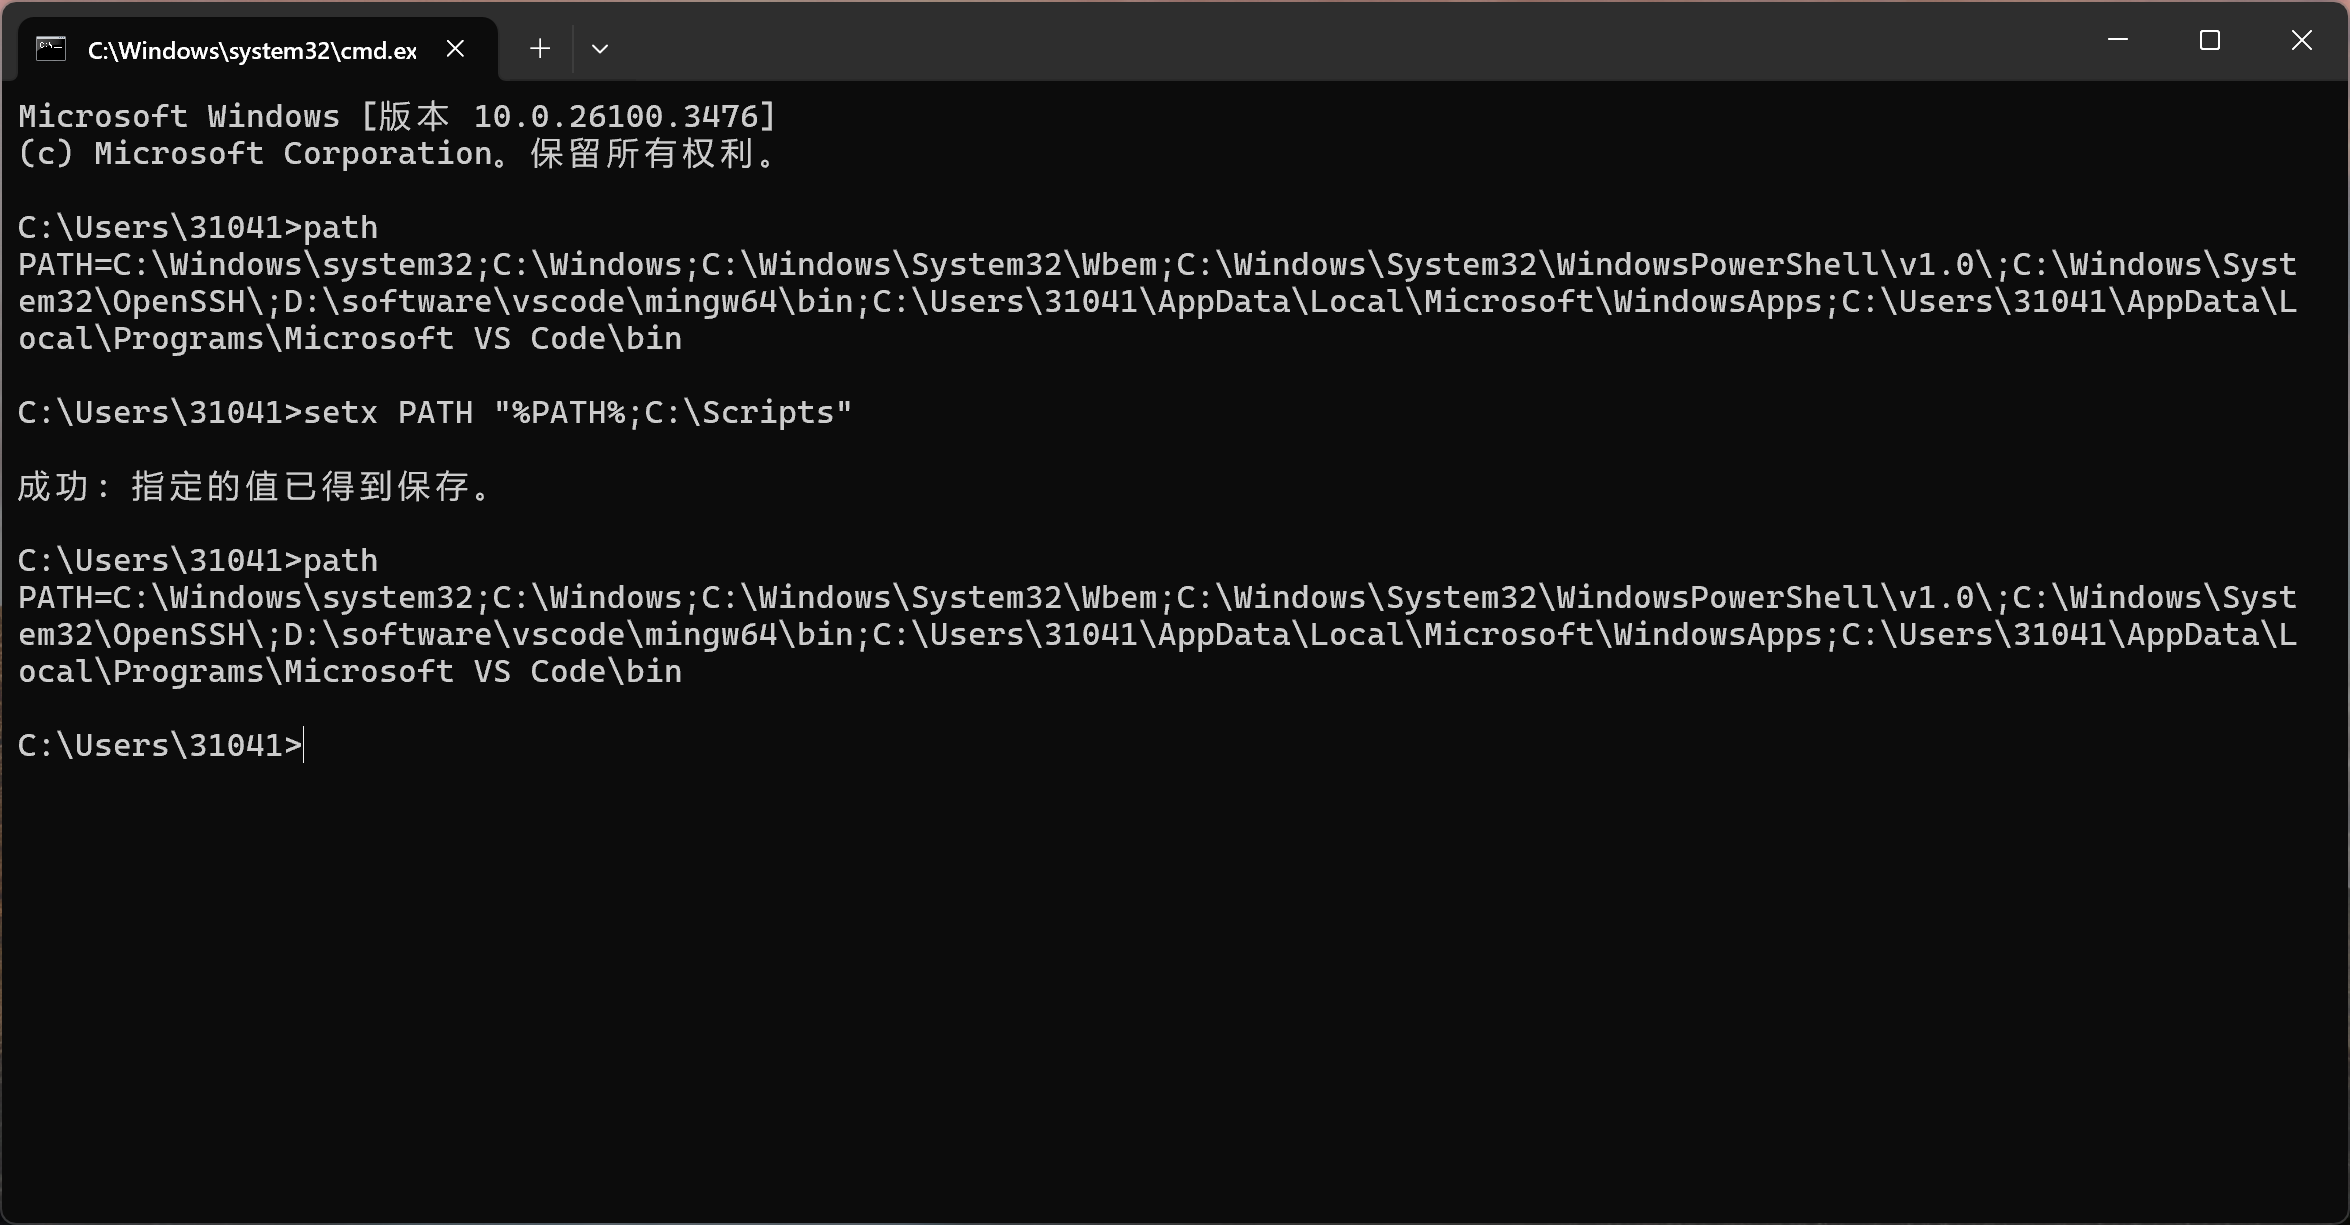Click the Microsoft Windows version banner line

tap(397, 117)
